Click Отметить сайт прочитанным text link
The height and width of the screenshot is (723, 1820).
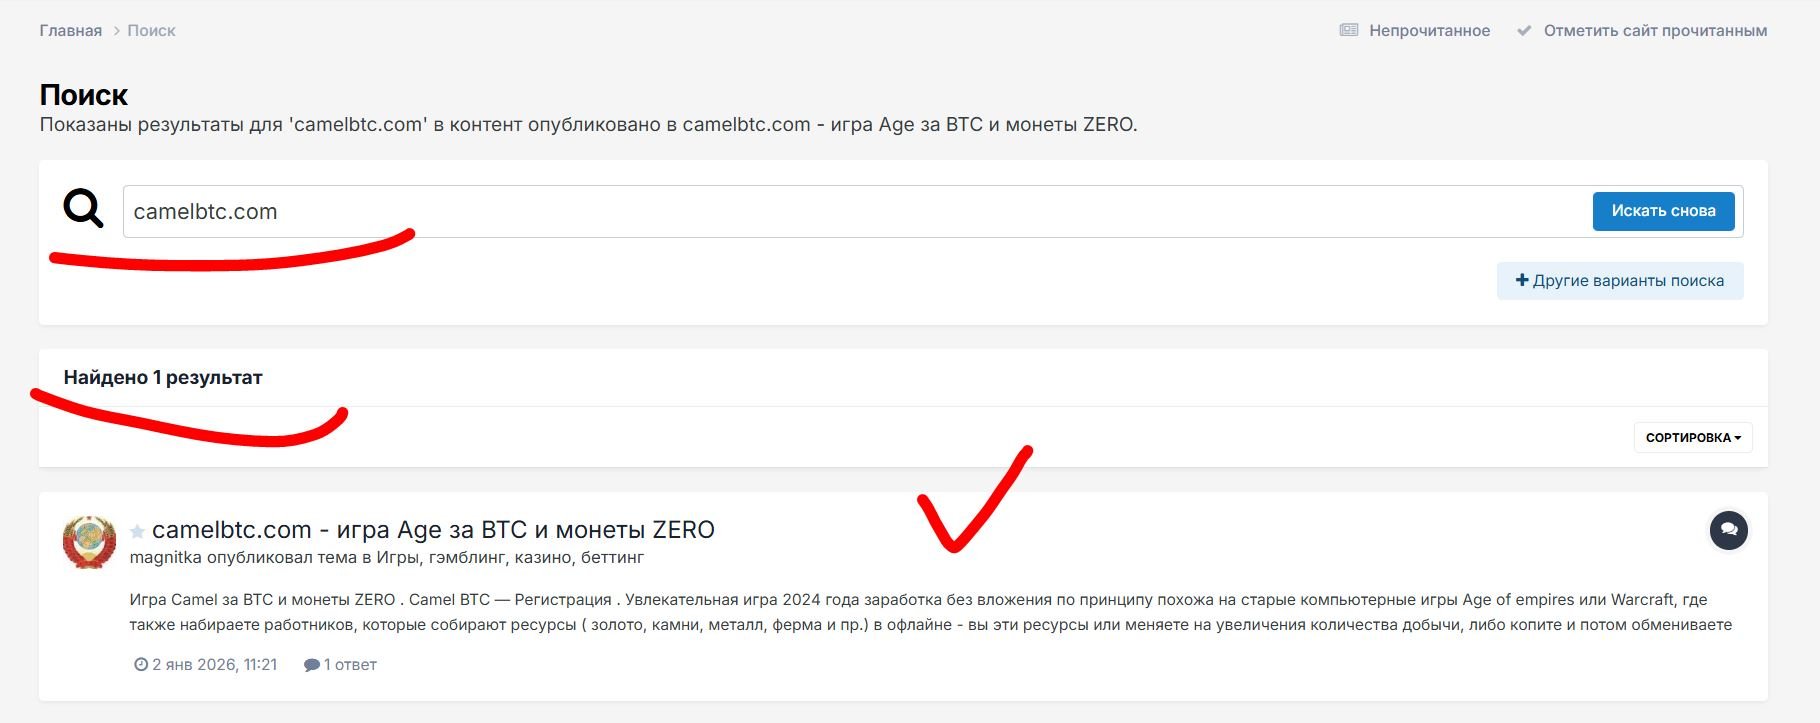[x=1655, y=31]
